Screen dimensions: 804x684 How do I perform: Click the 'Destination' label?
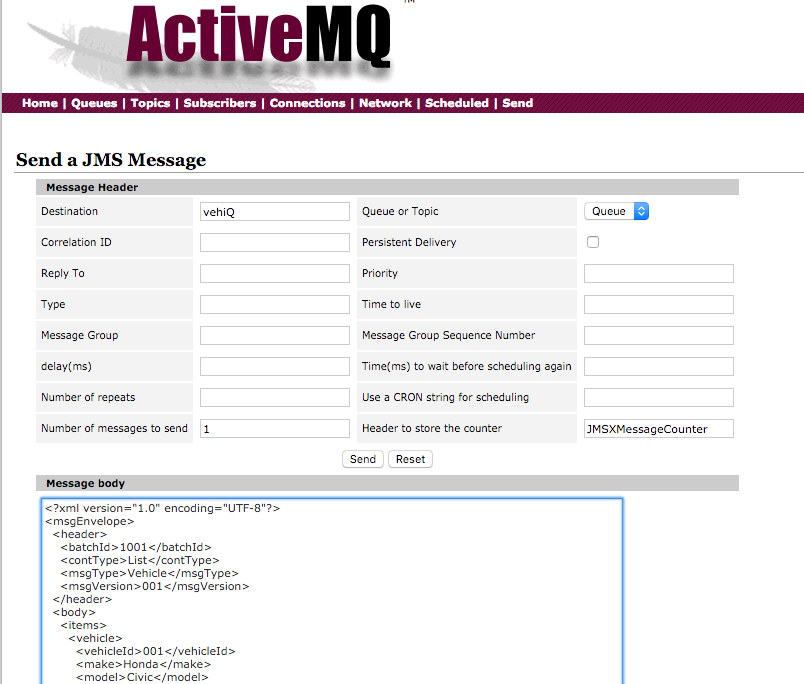(69, 211)
